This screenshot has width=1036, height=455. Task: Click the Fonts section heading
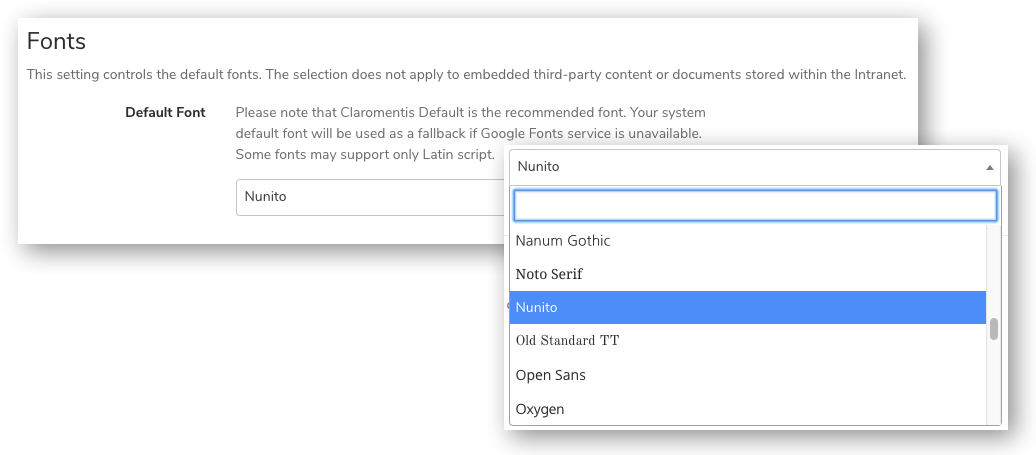(56, 42)
